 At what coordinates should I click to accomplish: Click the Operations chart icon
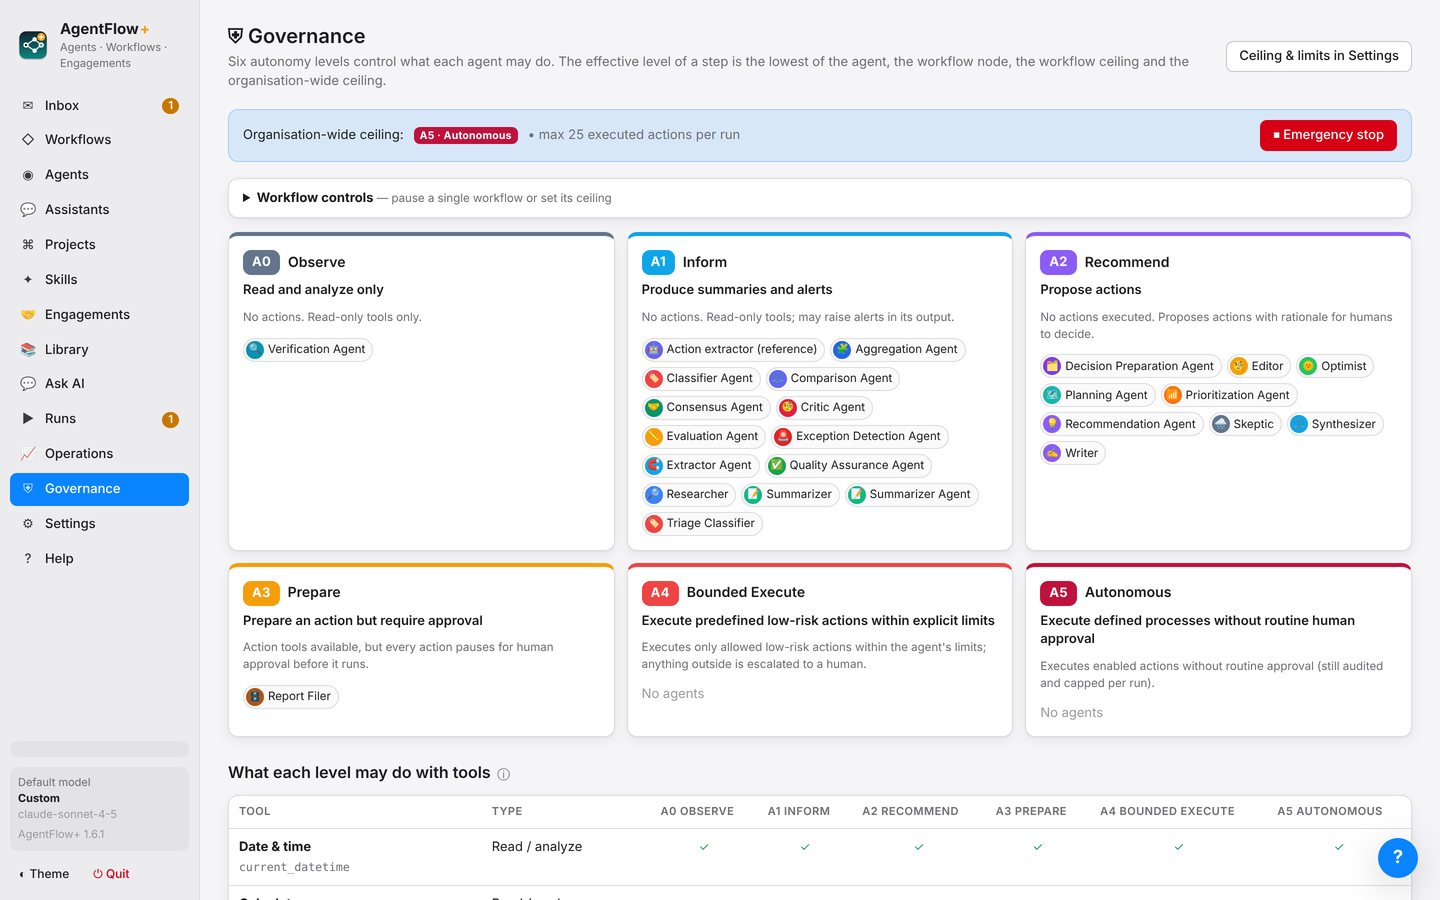coord(28,454)
